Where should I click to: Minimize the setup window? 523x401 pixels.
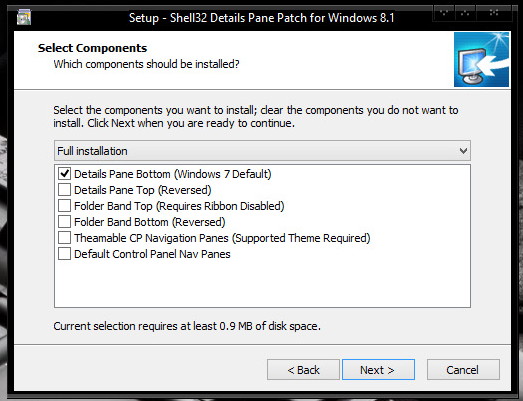pos(444,13)
